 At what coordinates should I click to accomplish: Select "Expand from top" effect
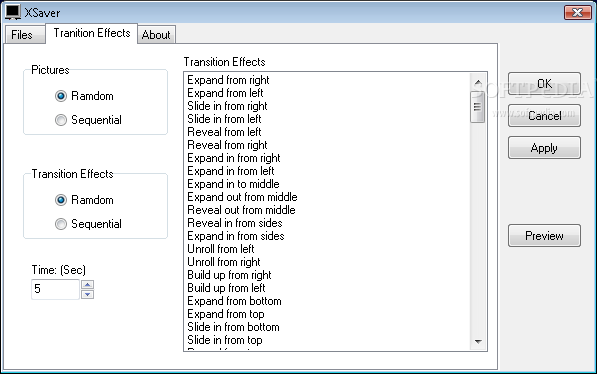226,314
